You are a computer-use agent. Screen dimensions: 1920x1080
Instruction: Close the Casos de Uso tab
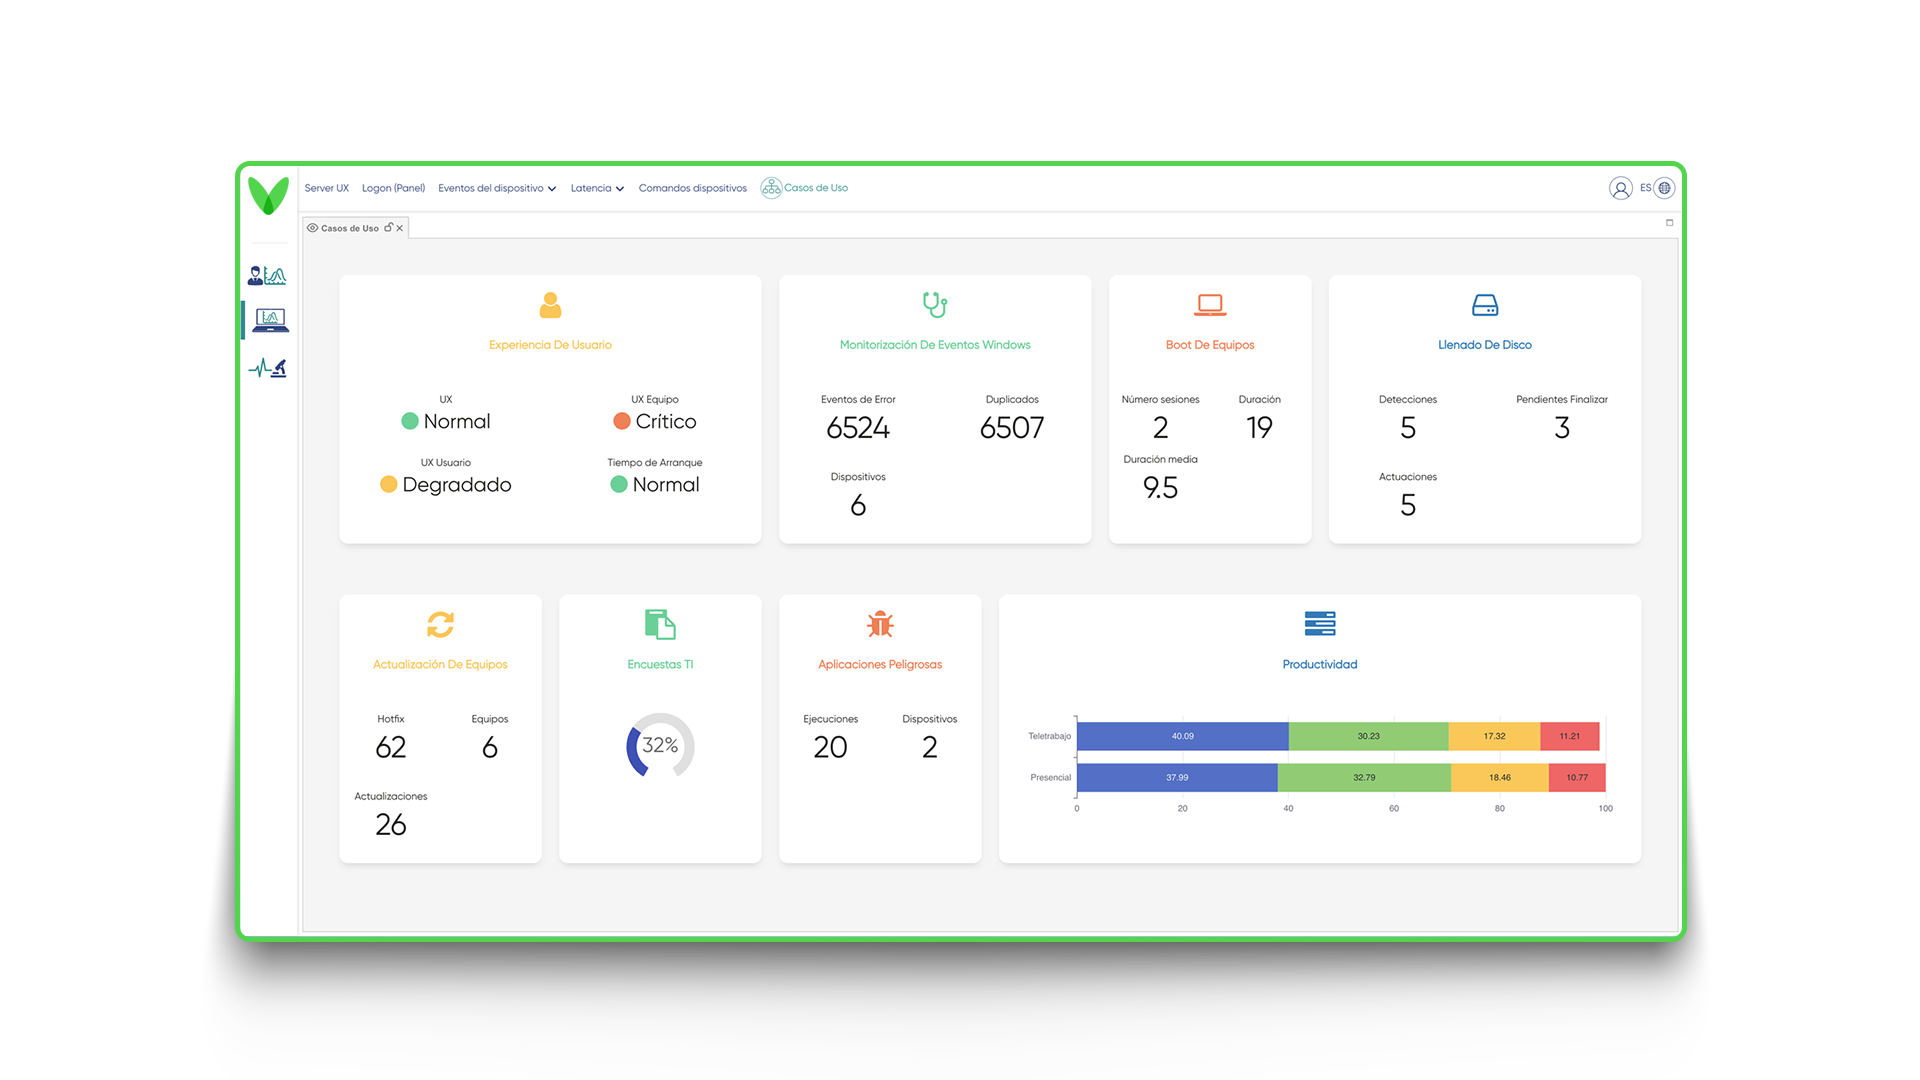click(400, 228)
